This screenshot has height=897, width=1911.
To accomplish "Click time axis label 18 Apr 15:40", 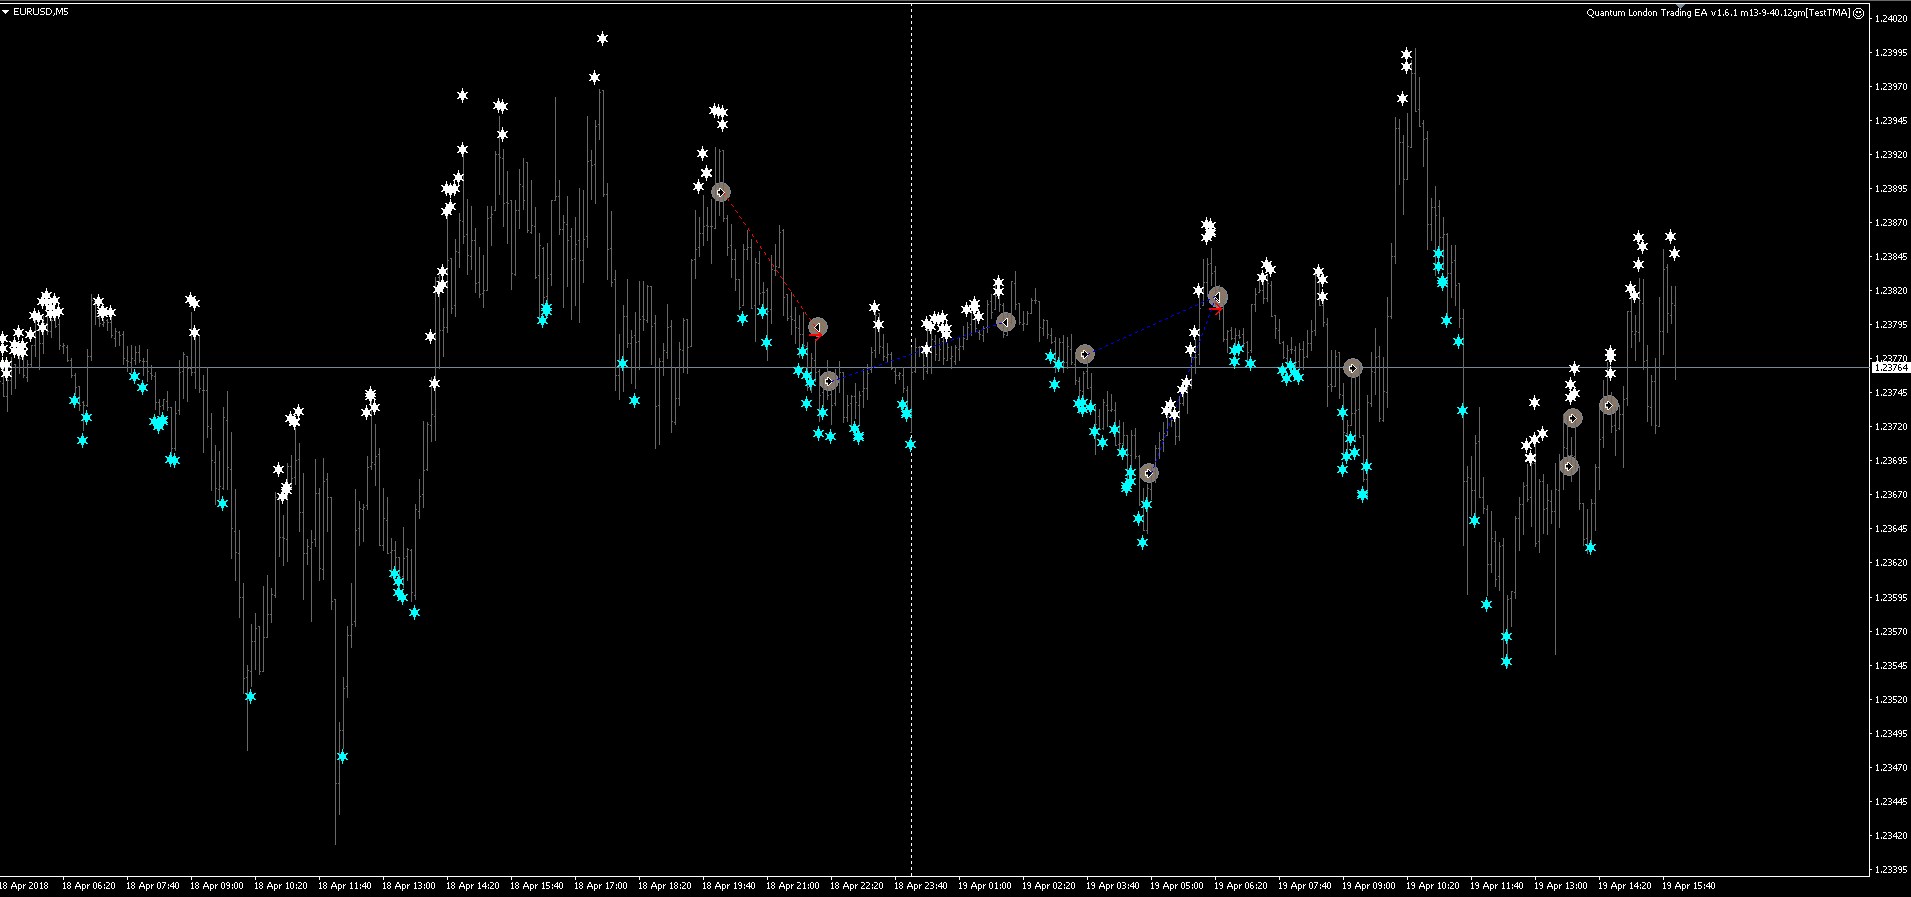I will pos(536,885).
